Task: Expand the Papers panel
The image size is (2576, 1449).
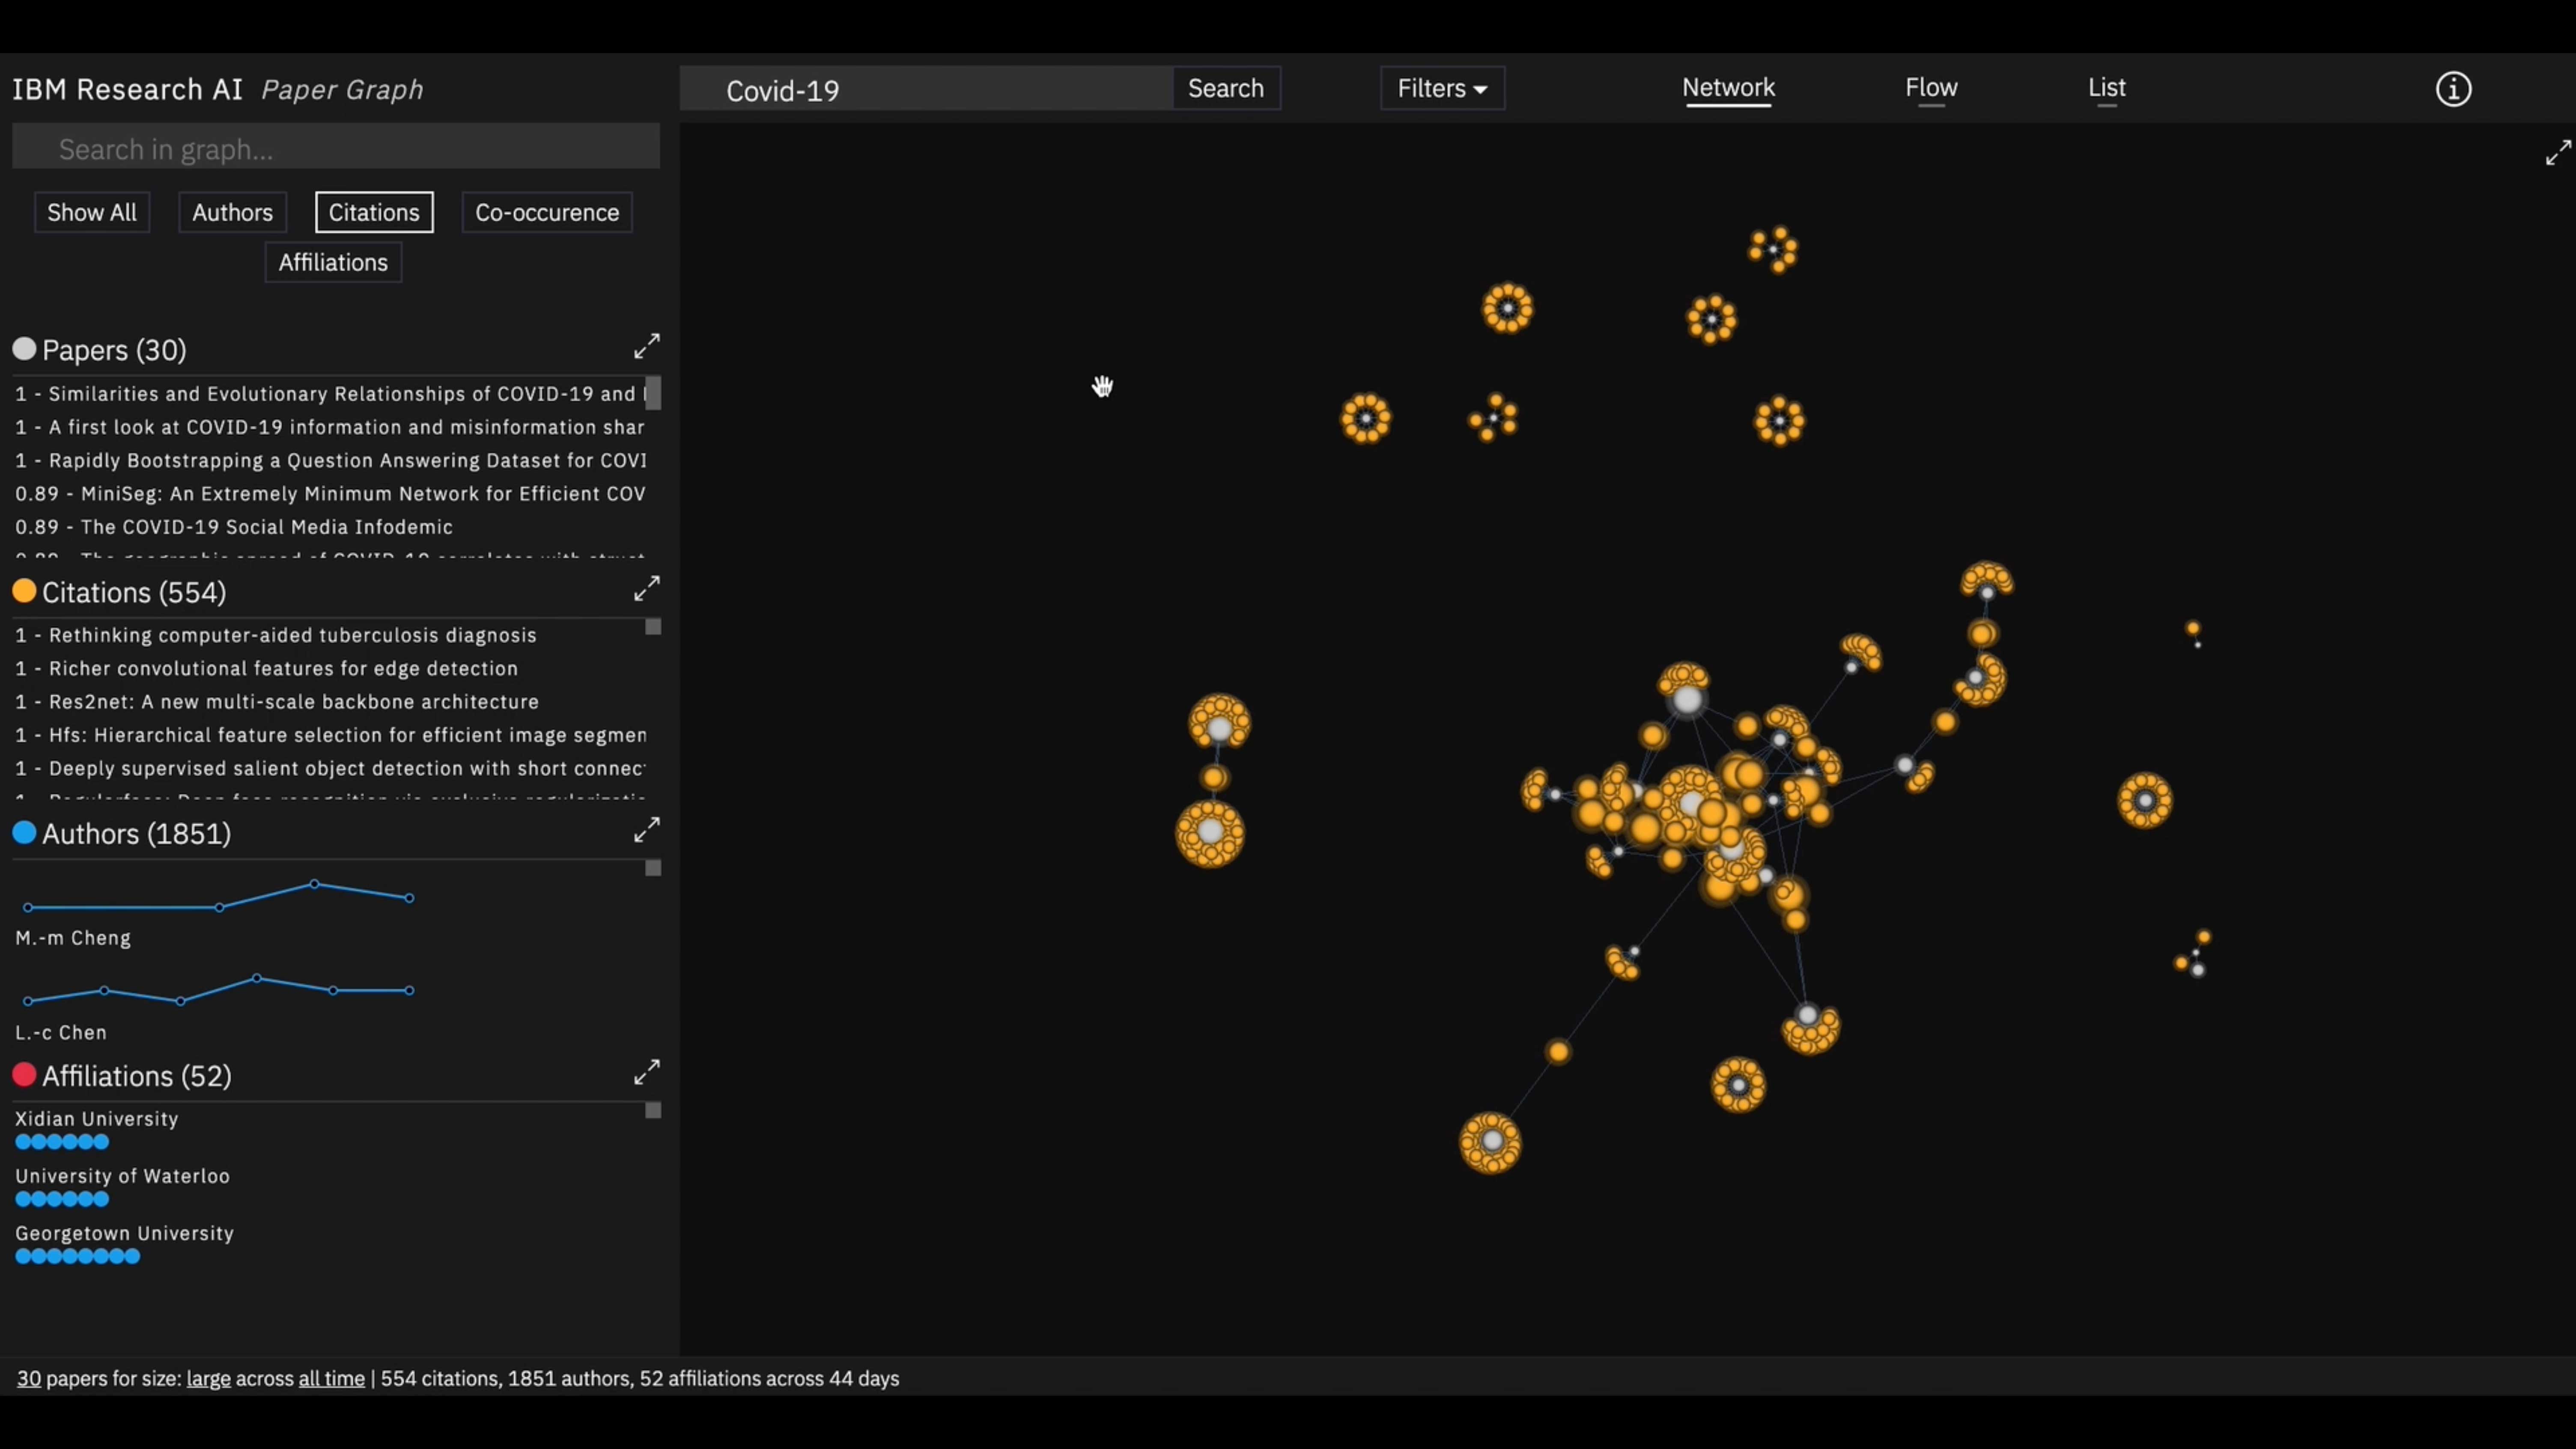Action: (646, 347)
